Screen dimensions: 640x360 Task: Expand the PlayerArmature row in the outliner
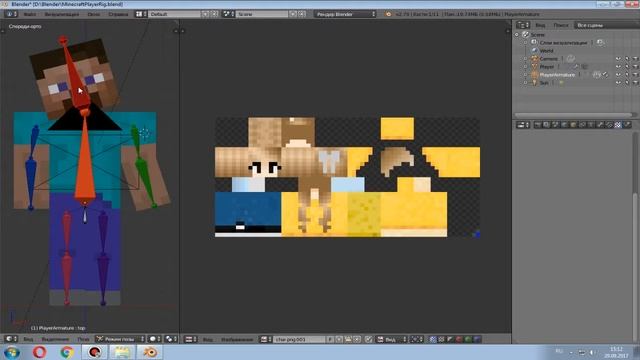526,75
